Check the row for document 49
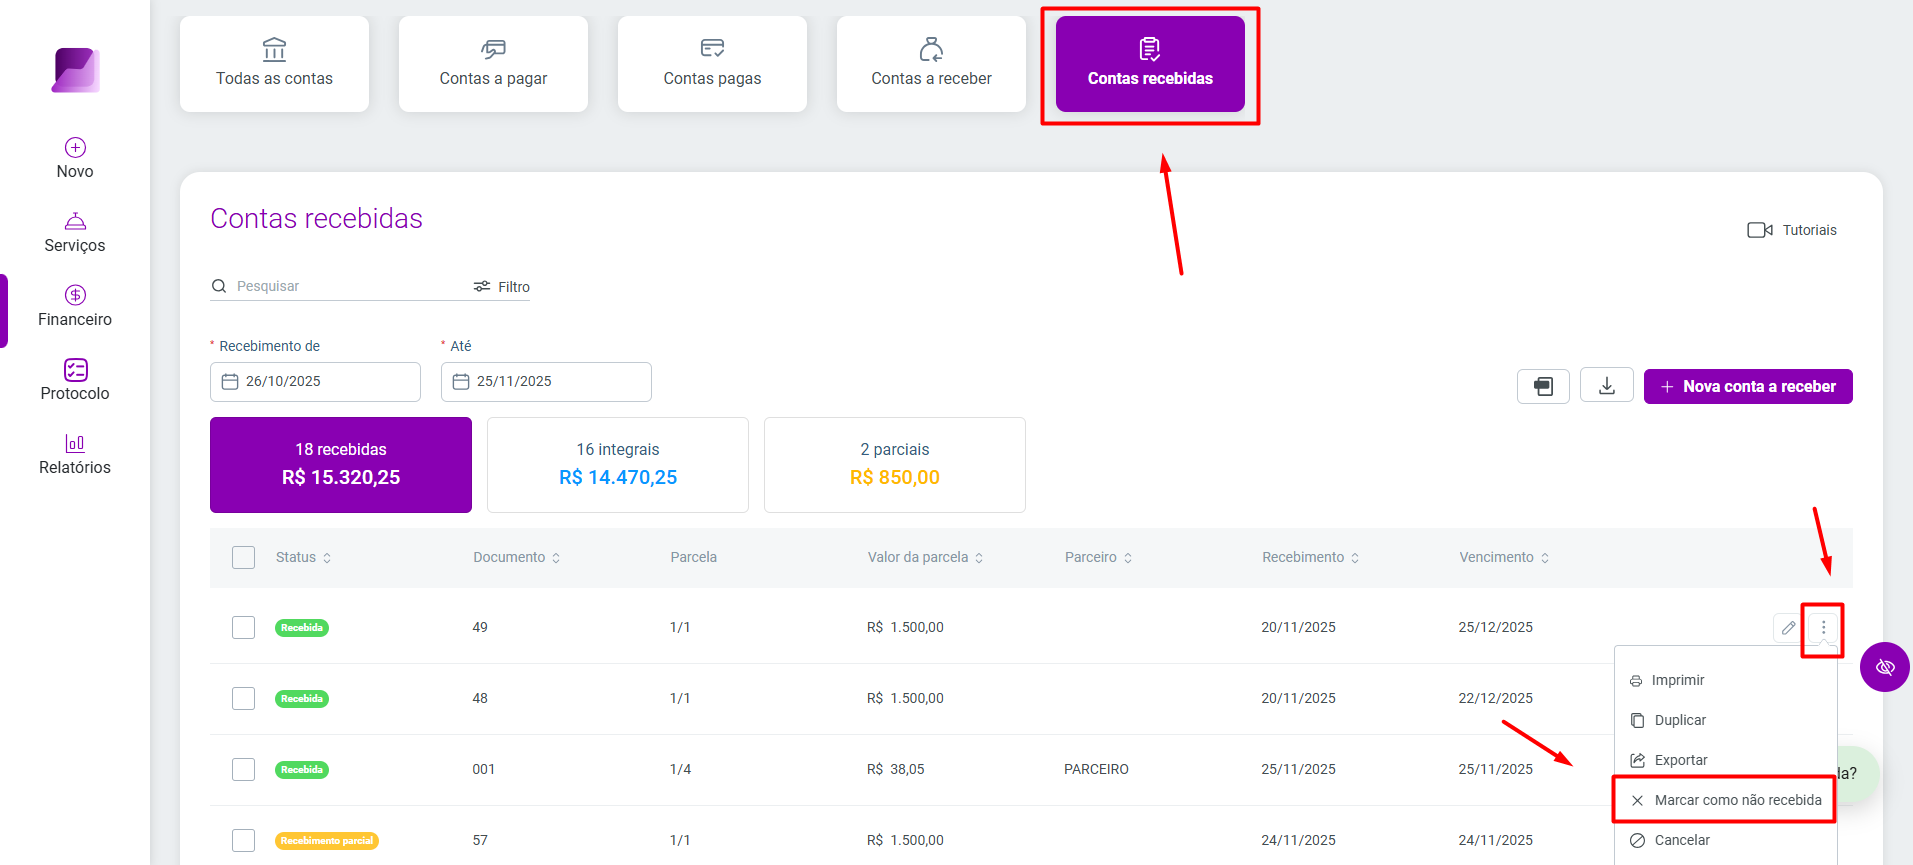Image resolution: width=1913 pixels, height=865 pixels. pyautogui.click(x=243, y=627)
